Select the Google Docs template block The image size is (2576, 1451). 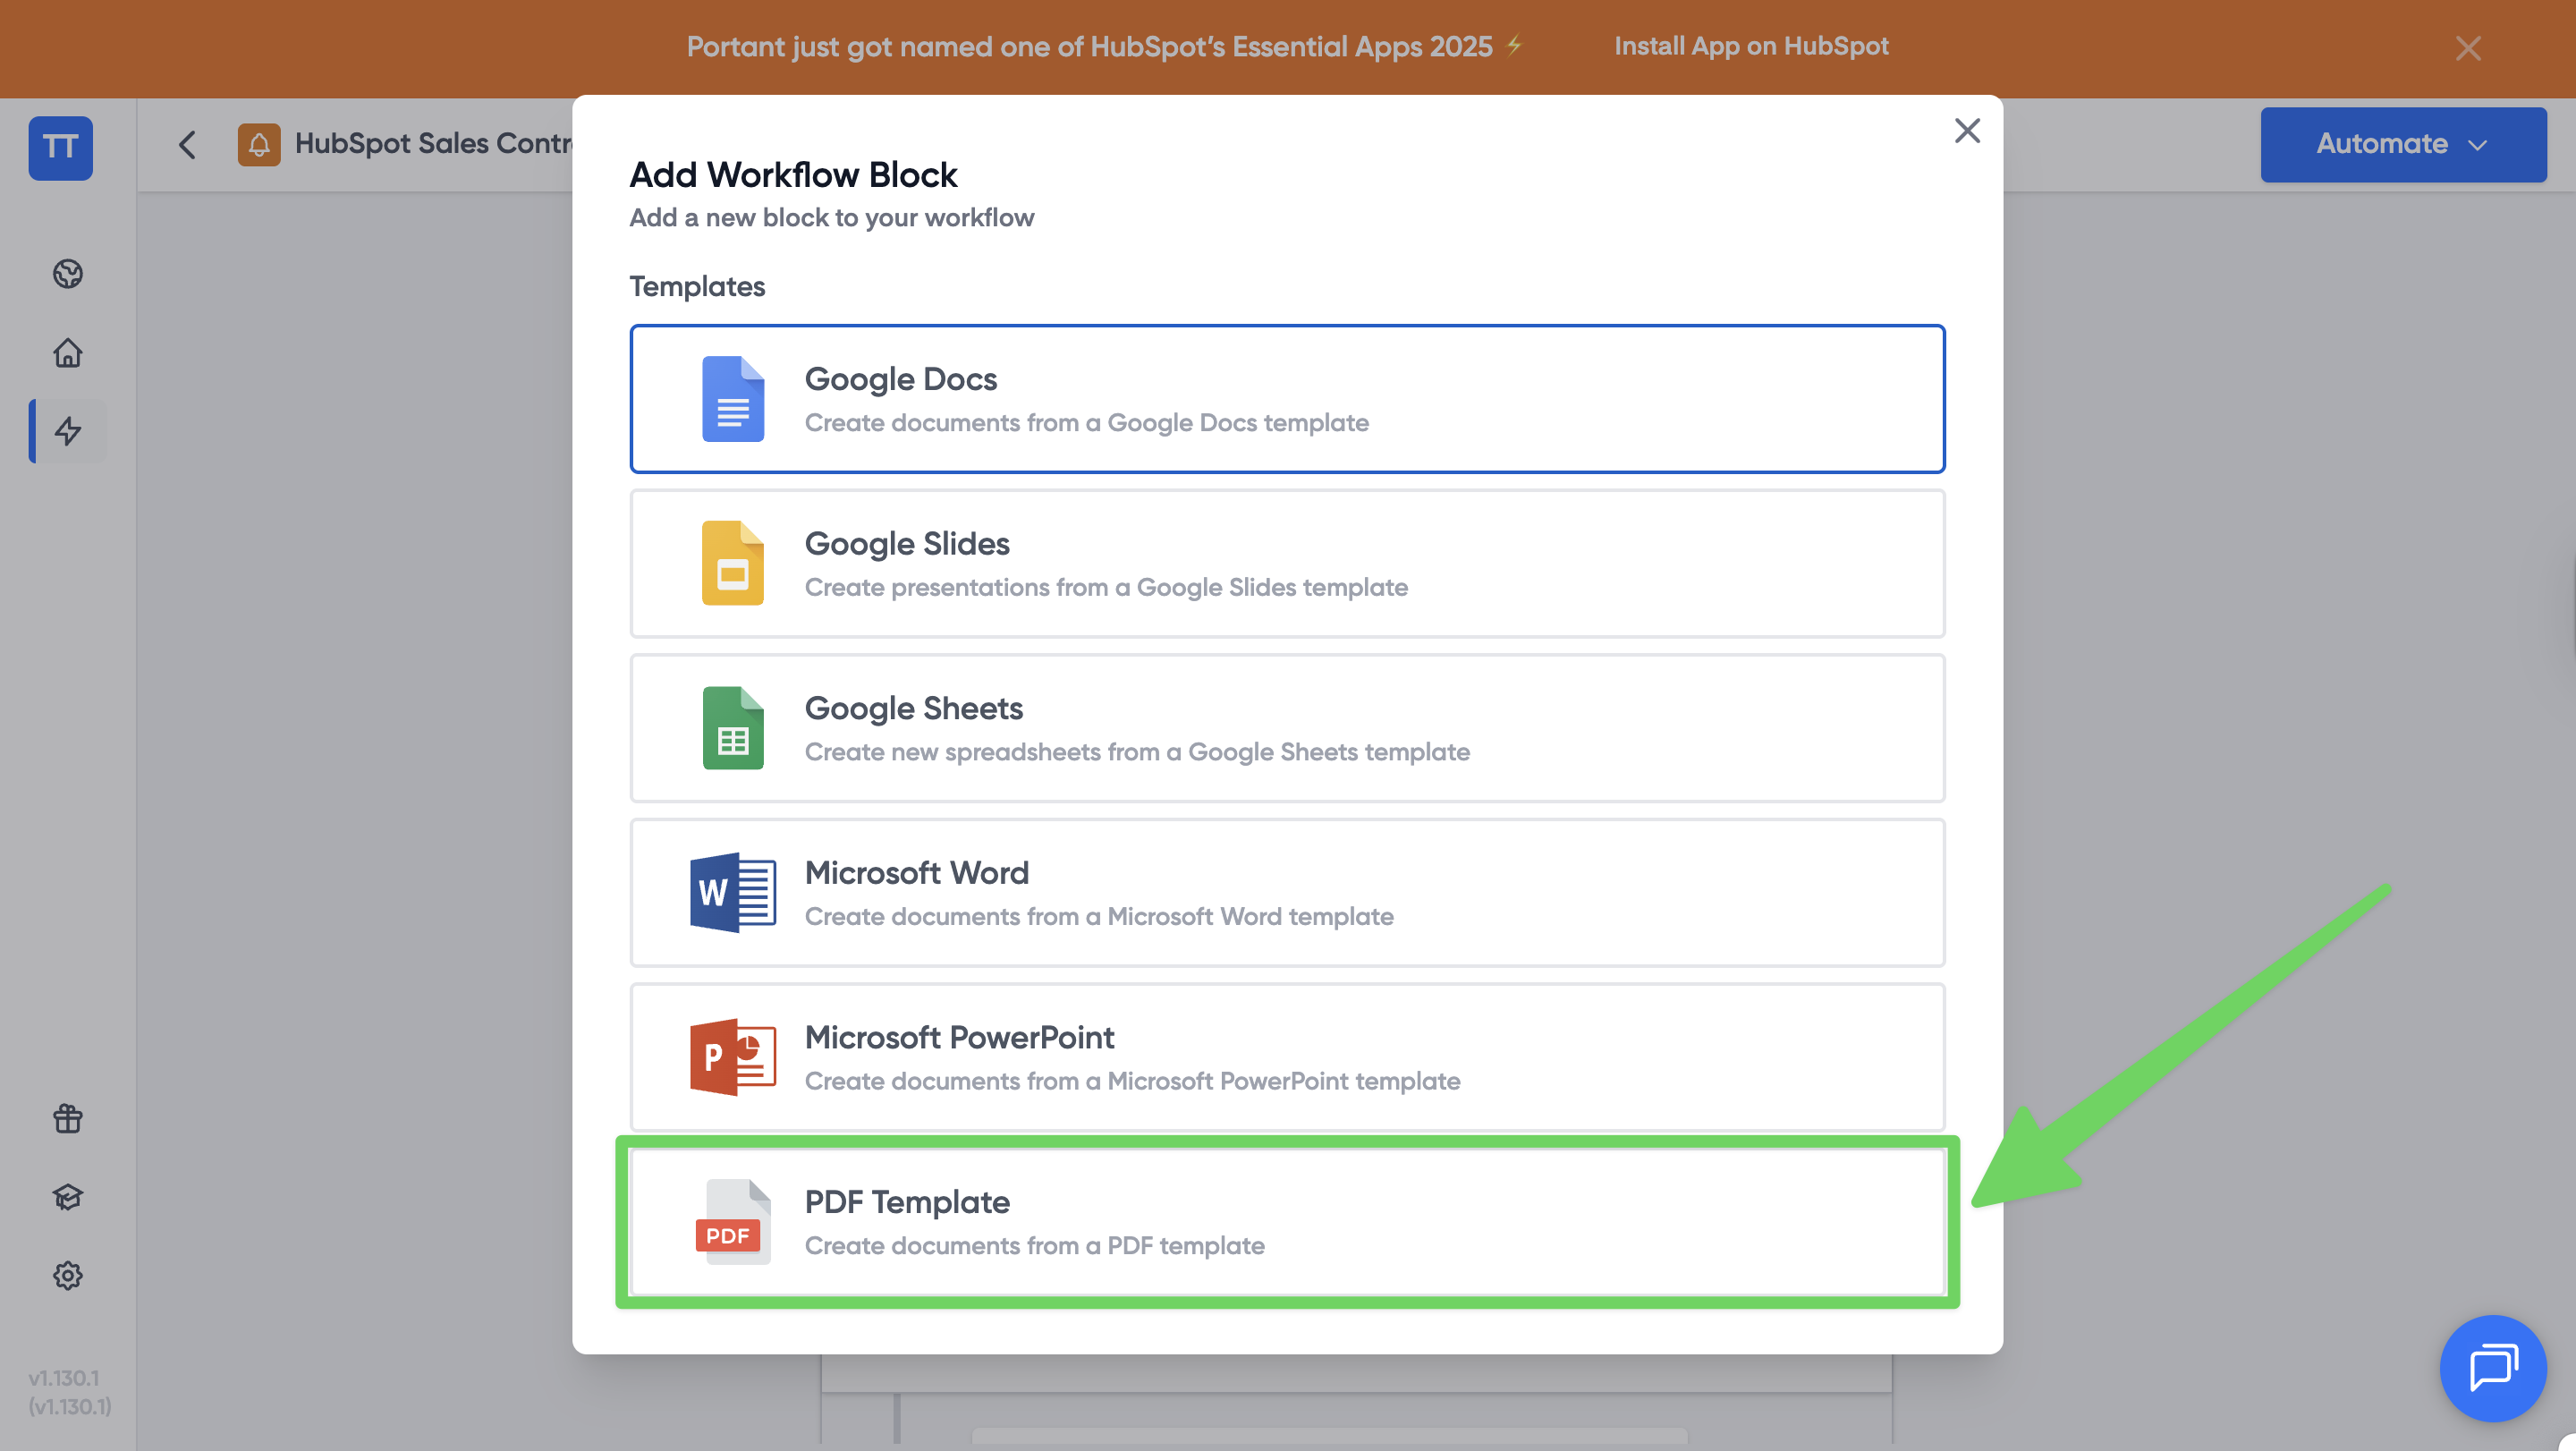pos(1287,399)
